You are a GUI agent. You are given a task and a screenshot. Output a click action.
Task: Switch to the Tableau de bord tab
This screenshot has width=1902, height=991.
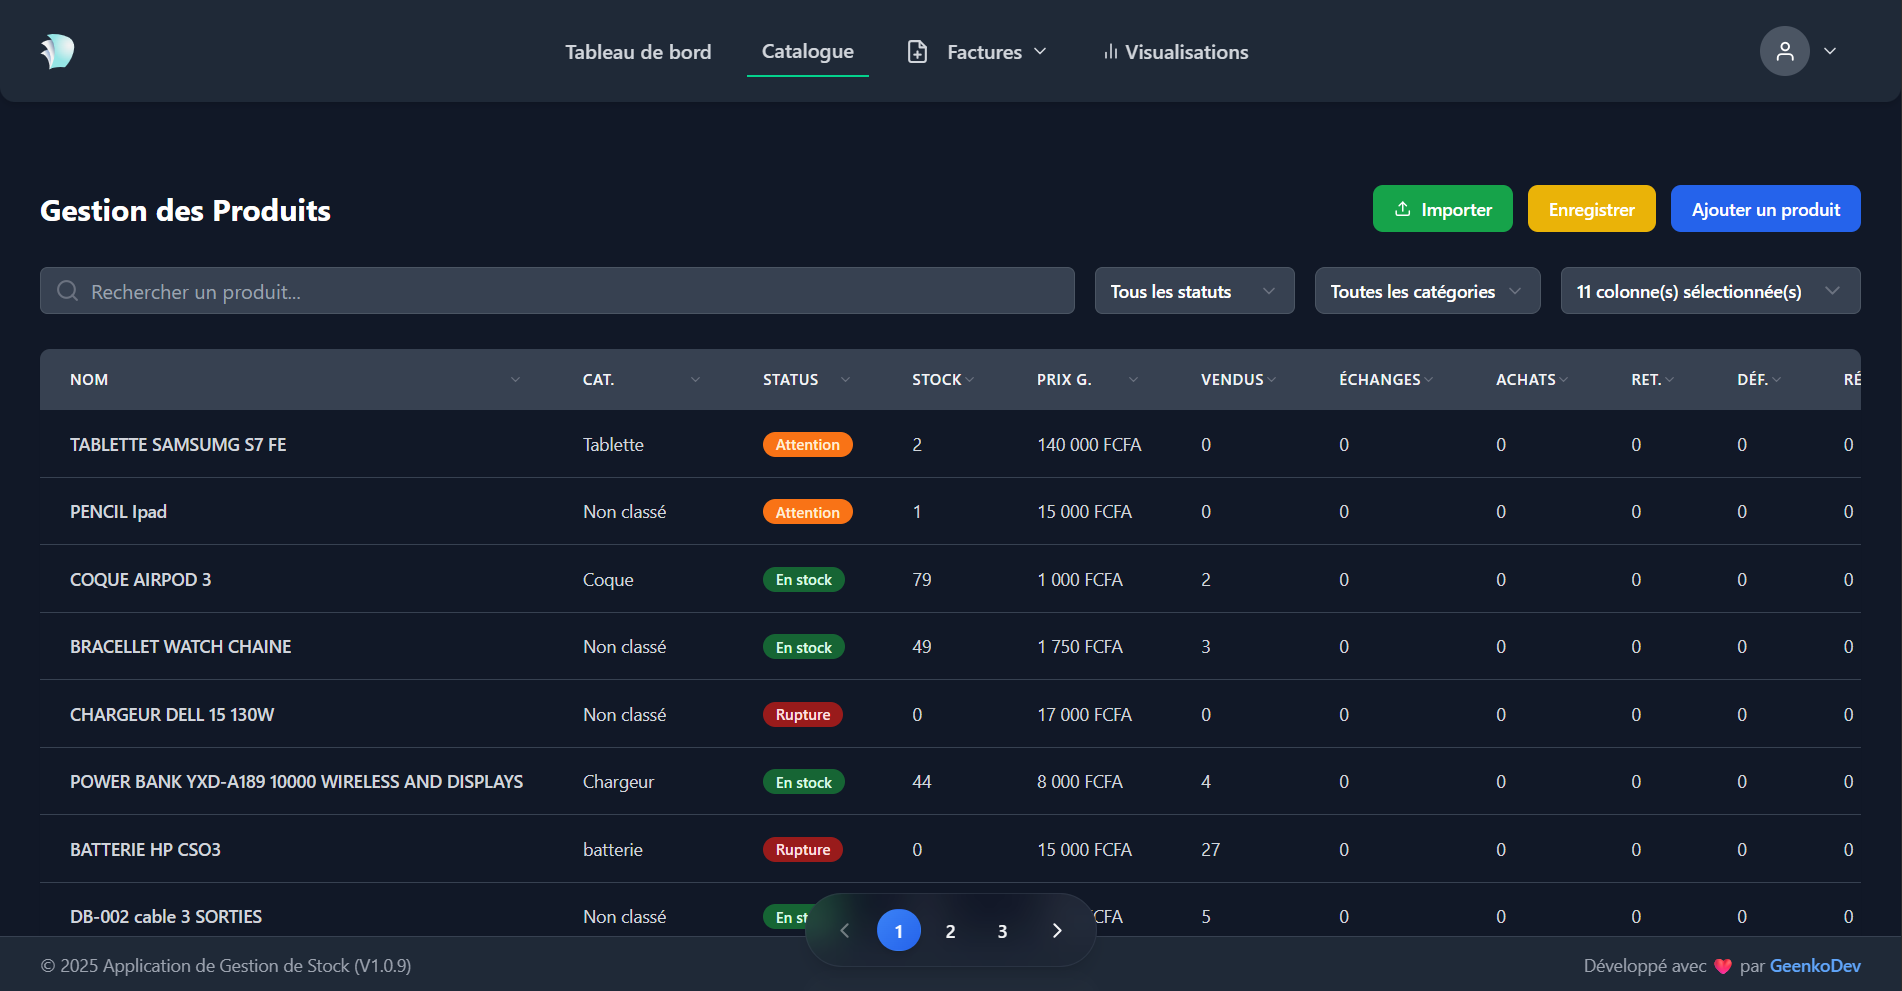pyautogui.click(x=638, y=52)
